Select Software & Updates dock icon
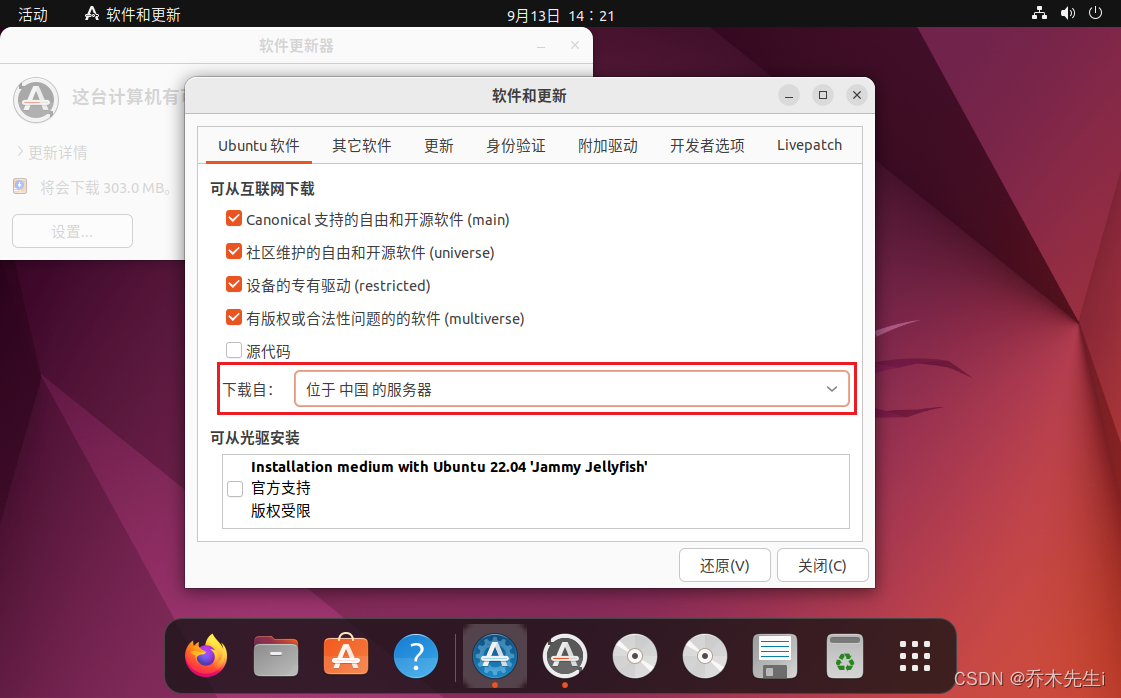Image resolution: width=1121 pixels, height=698 pixels. [495, 656]
